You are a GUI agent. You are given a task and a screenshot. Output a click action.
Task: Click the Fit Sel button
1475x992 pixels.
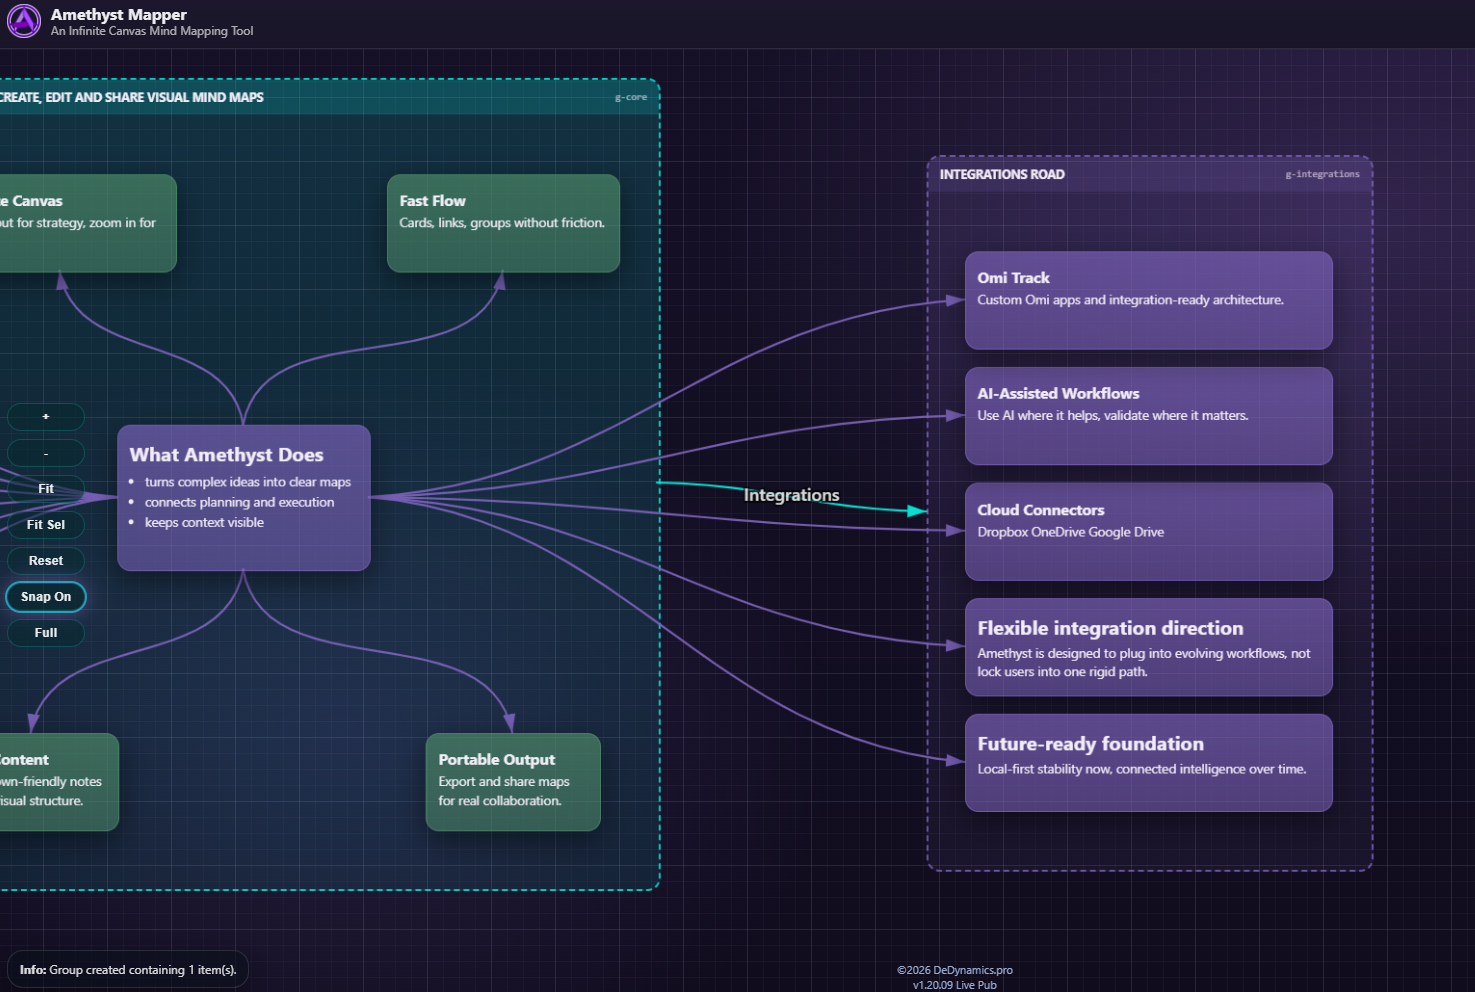click(46, 525)
